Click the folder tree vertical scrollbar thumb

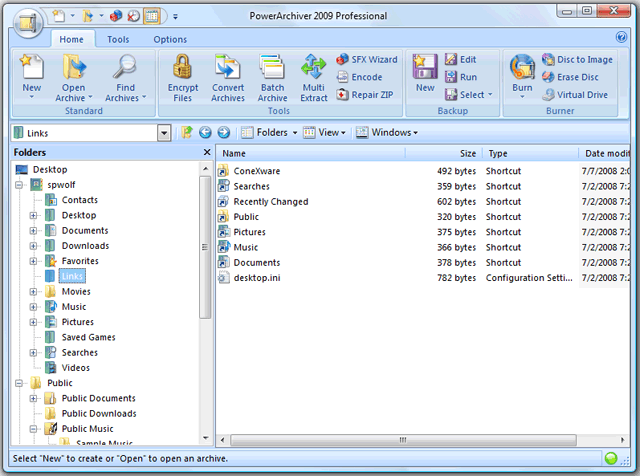[x=205, y=247]
